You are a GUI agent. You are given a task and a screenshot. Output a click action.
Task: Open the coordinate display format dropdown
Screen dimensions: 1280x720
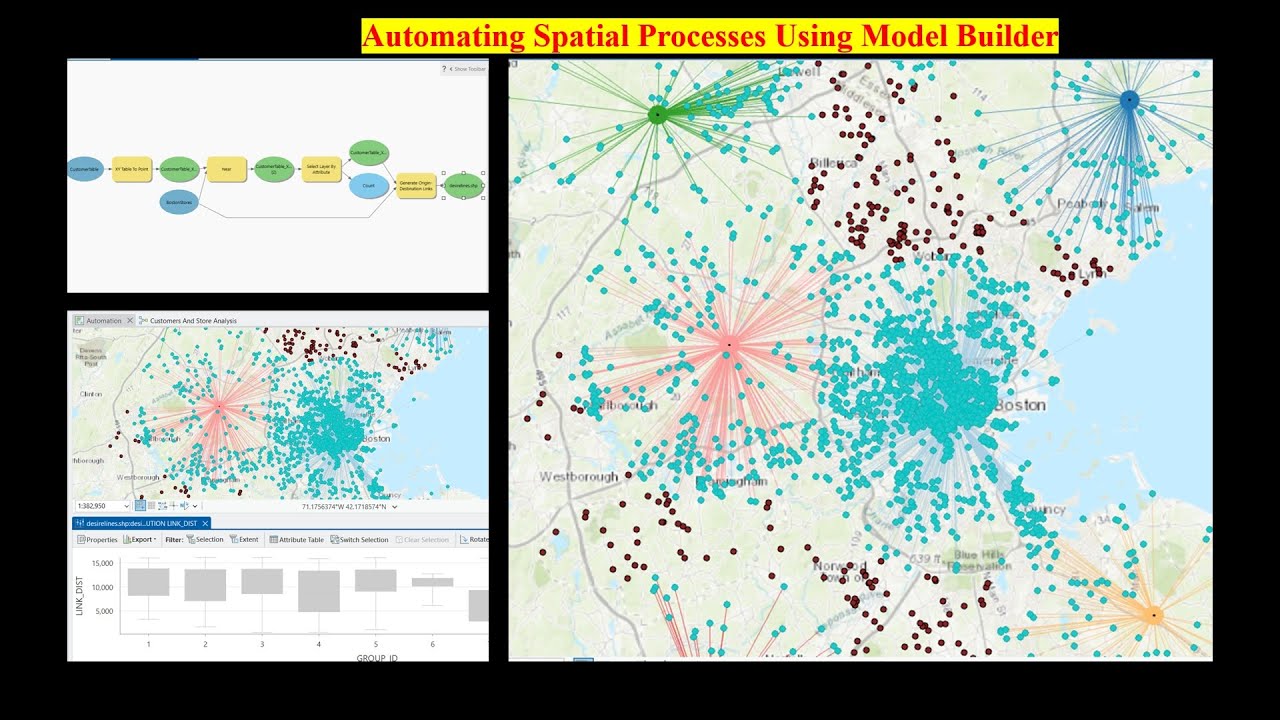tap(395, 507)
